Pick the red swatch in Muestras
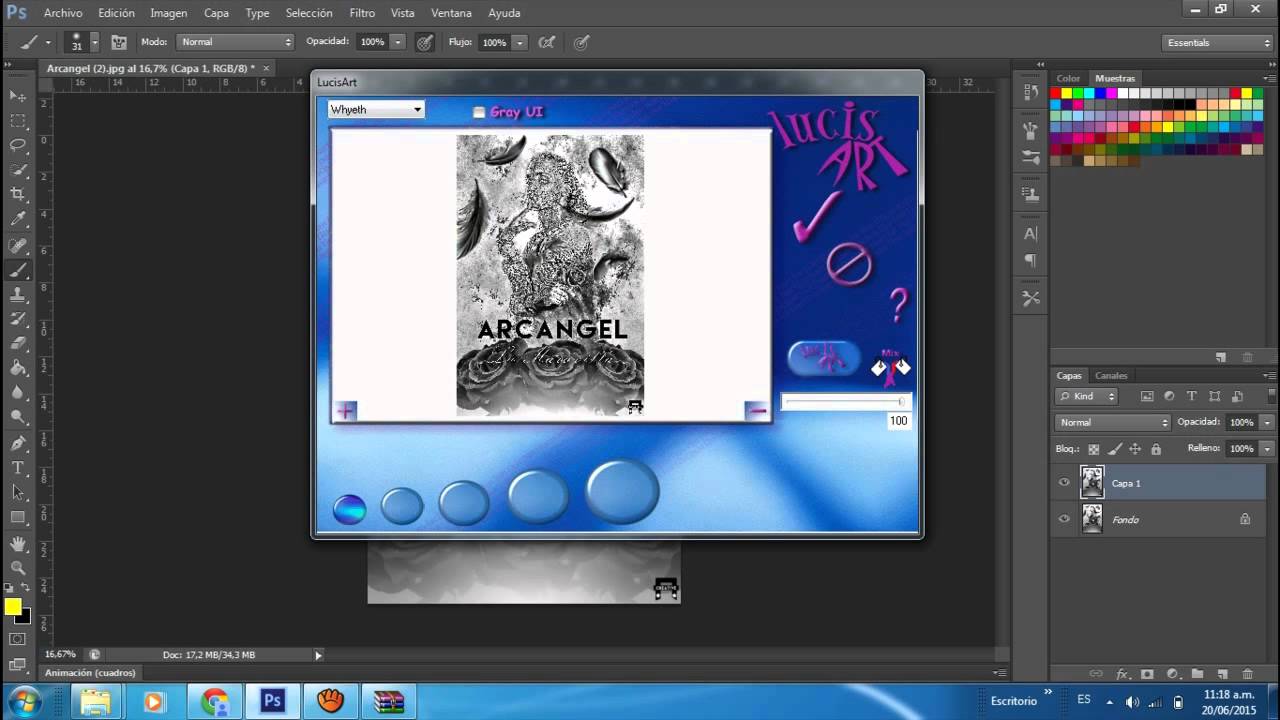Screen dimensions: 1280x720 click(x=1055, y=93)
